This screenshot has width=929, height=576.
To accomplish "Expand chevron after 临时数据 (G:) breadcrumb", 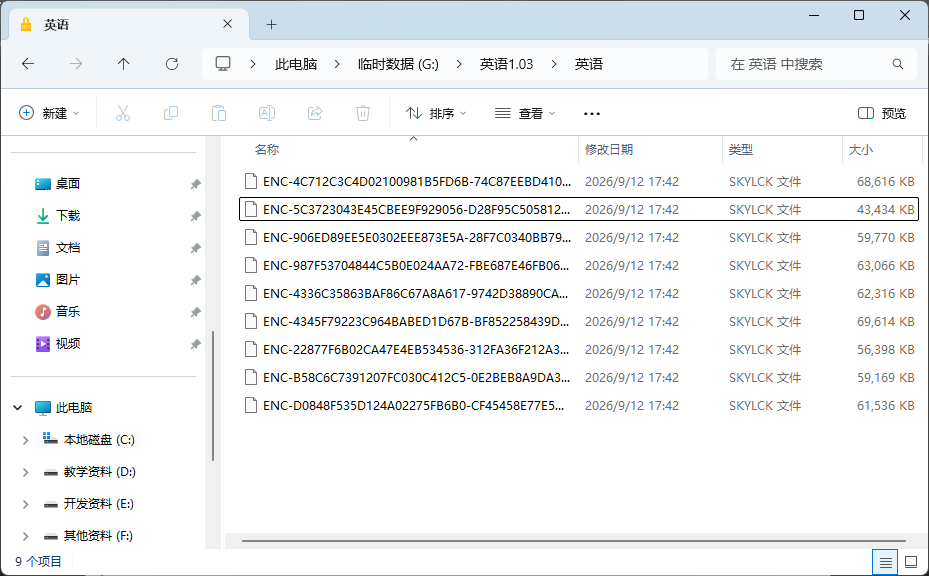I will (459, 64).
